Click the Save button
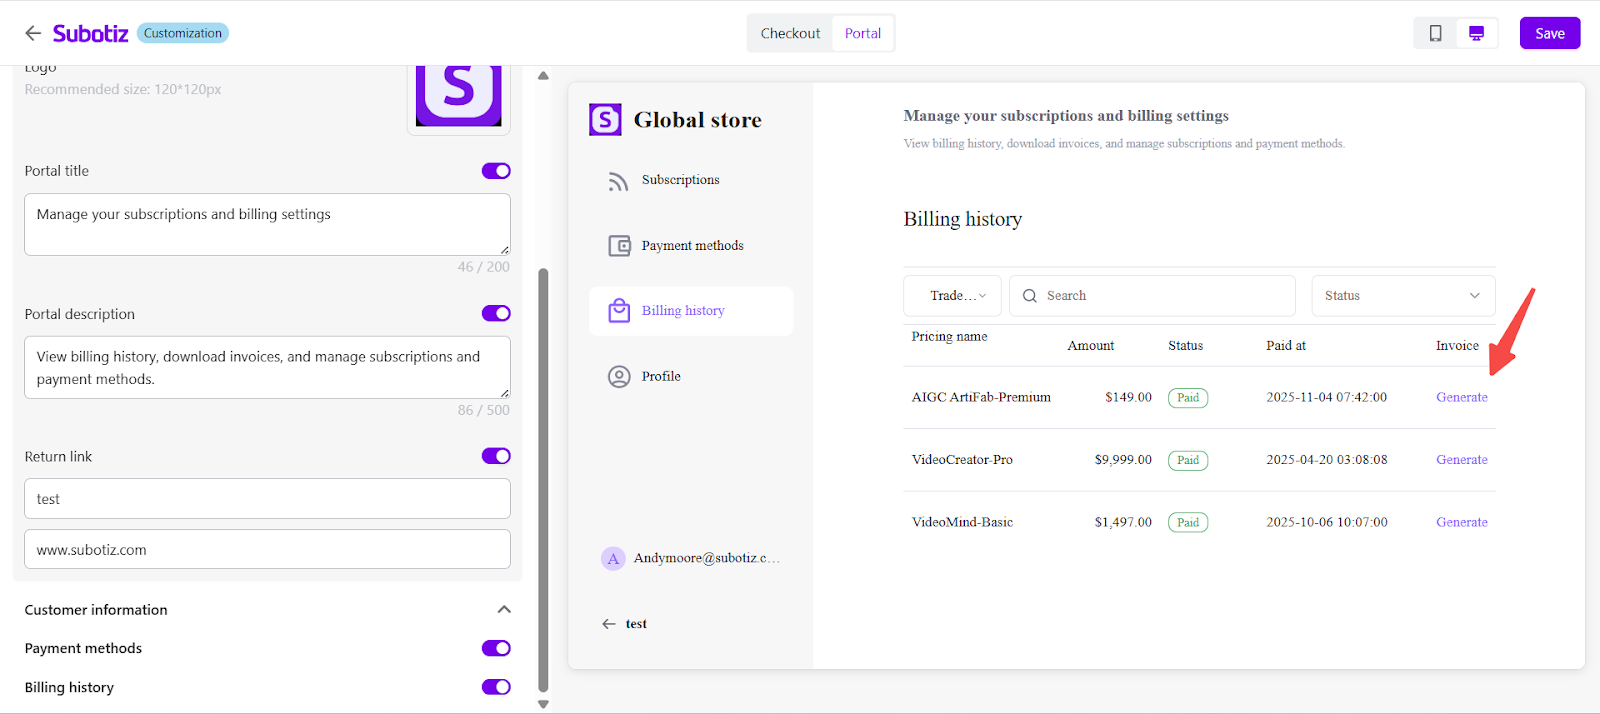Image resolution: width=1600 pixels, height=714 pixels. click(1549, 33)
